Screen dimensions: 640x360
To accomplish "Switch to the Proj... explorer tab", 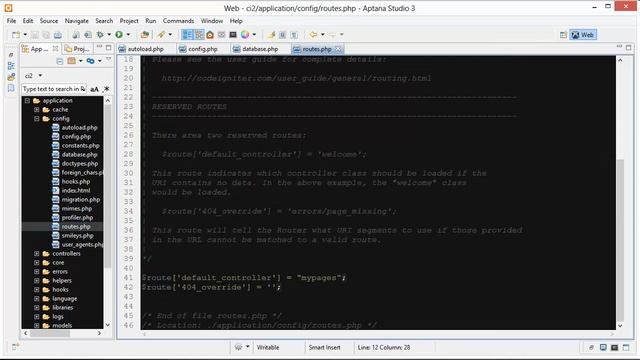I will pyautogui.click(x=77, y=49).
